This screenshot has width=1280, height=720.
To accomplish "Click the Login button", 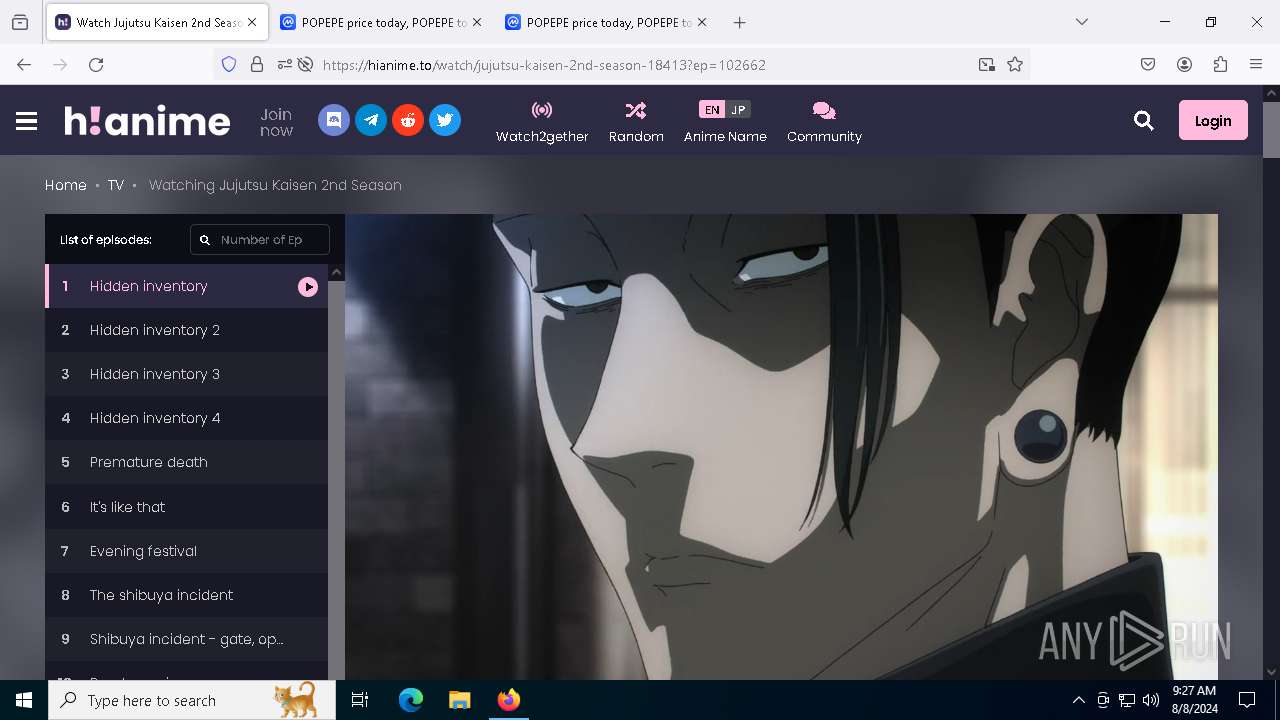I will (x=1213, y=120).
